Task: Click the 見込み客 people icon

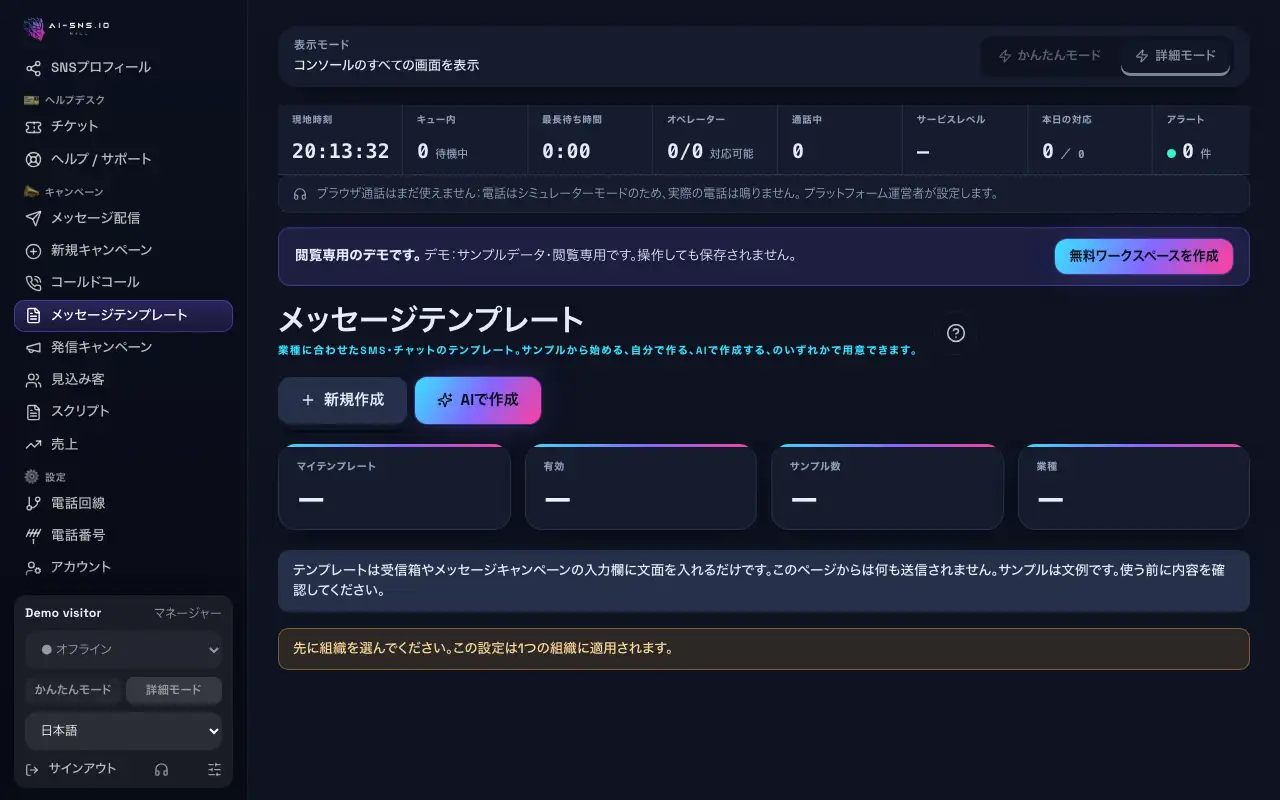Action: pos(33,380)
